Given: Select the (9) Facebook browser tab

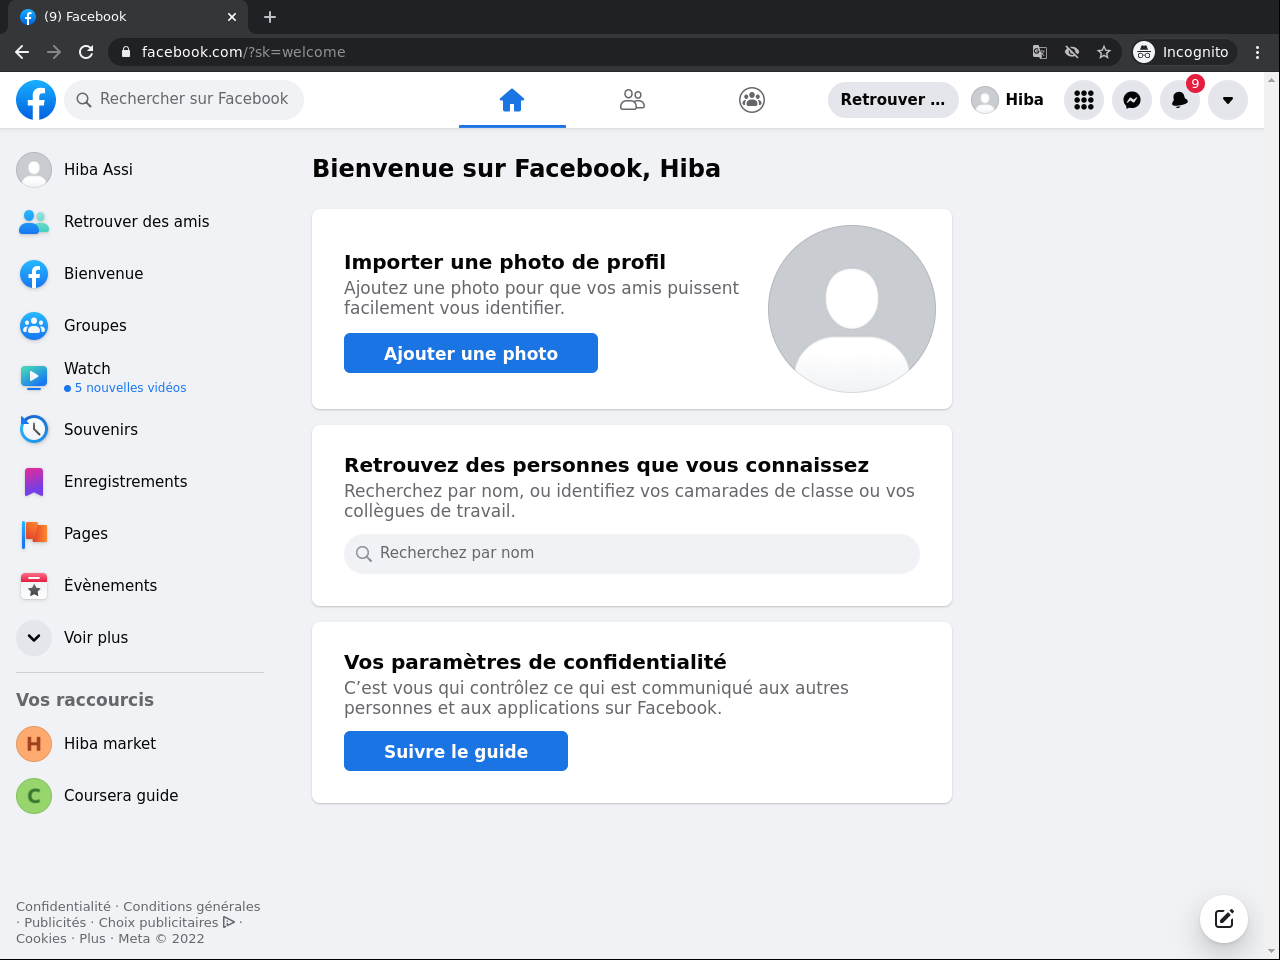Looking at the screenshot, I should (x=128, y=17).
